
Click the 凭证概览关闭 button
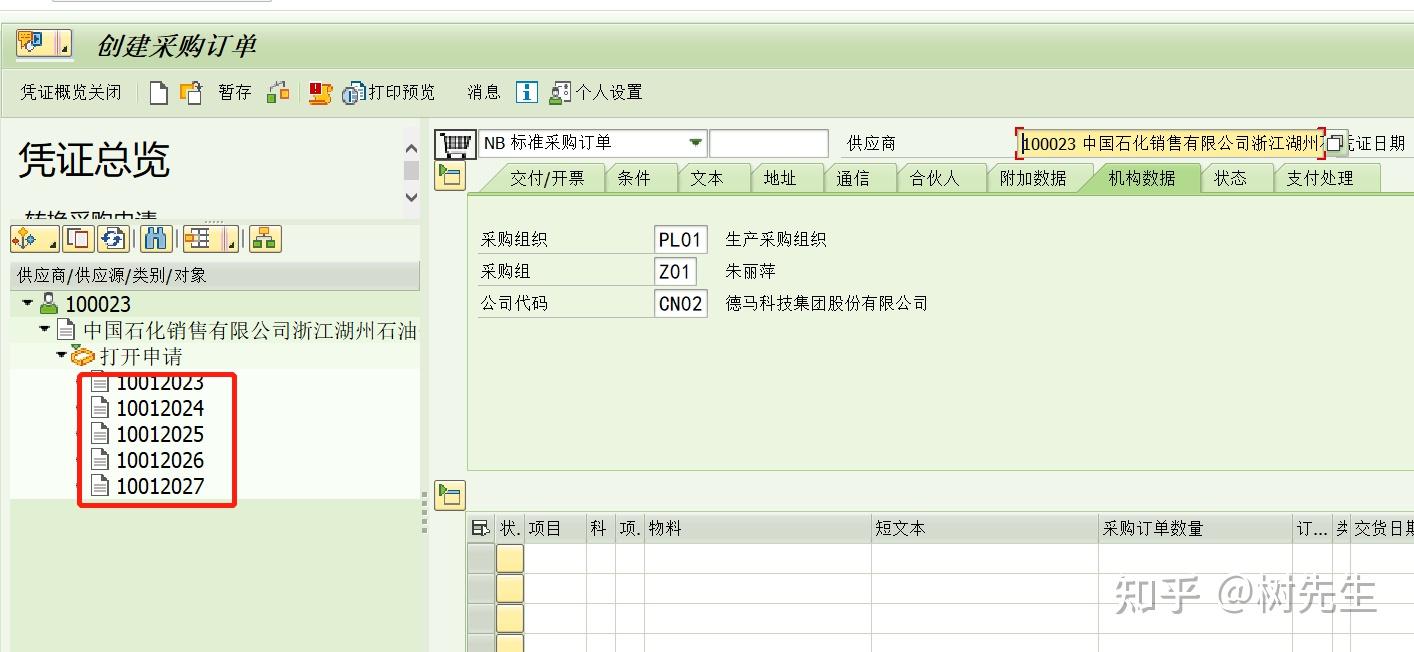pos(69,91)
